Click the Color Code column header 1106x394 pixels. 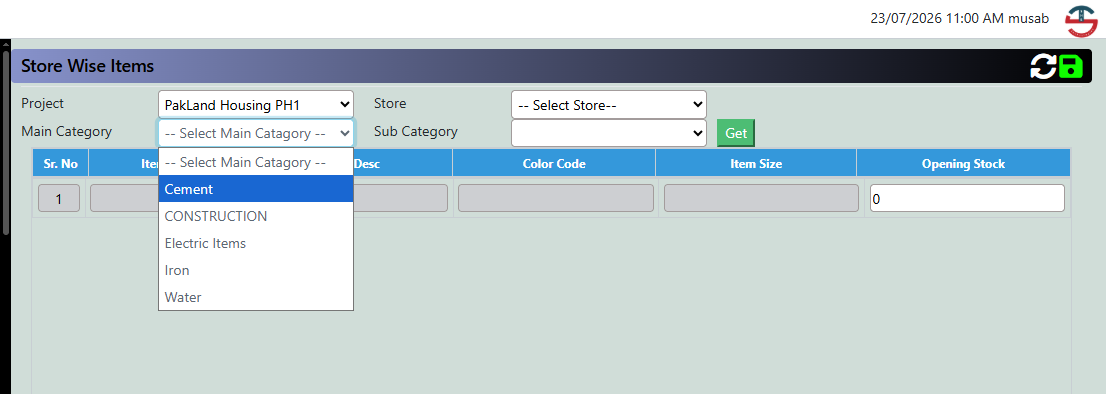click(x=554, y=164)
